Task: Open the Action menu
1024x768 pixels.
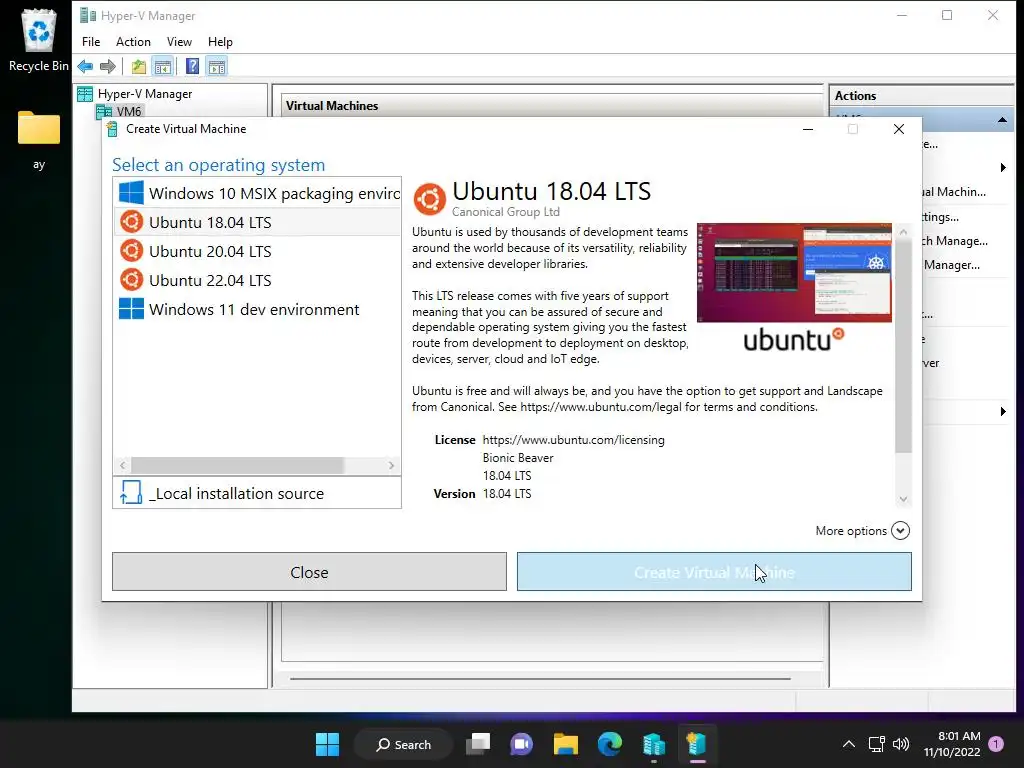Action: click(133, 42)
